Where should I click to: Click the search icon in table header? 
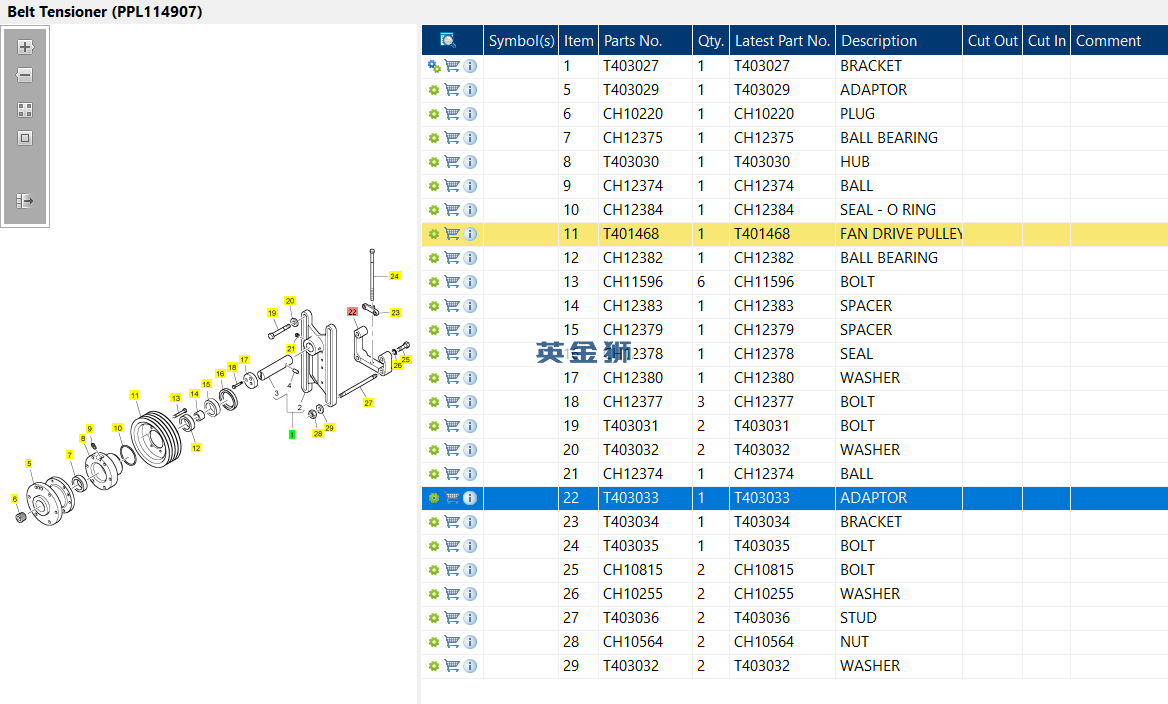click(x=448, y=40)
